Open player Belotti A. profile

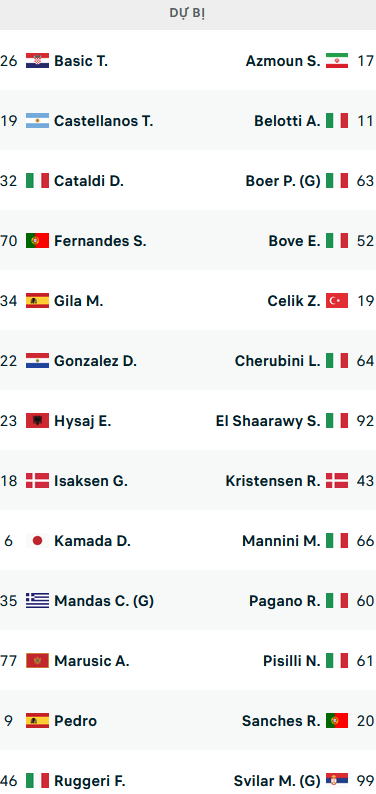pos(287,121)
